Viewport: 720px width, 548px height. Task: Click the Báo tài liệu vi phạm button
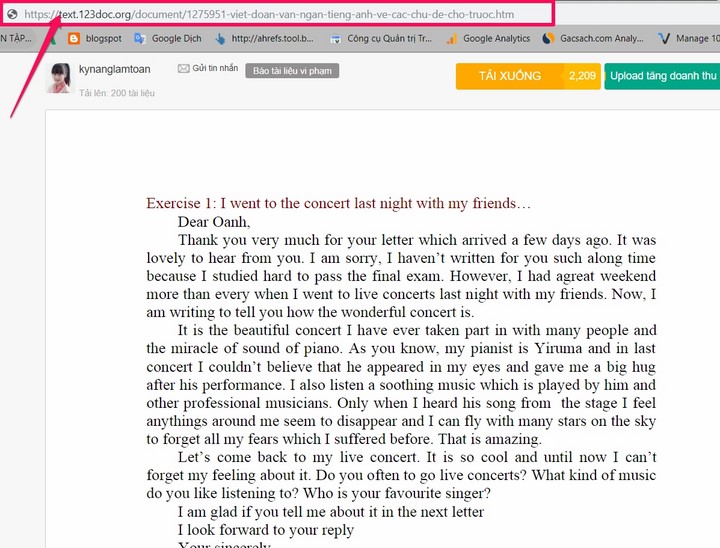pyautogui.click(x=292, y=71)
